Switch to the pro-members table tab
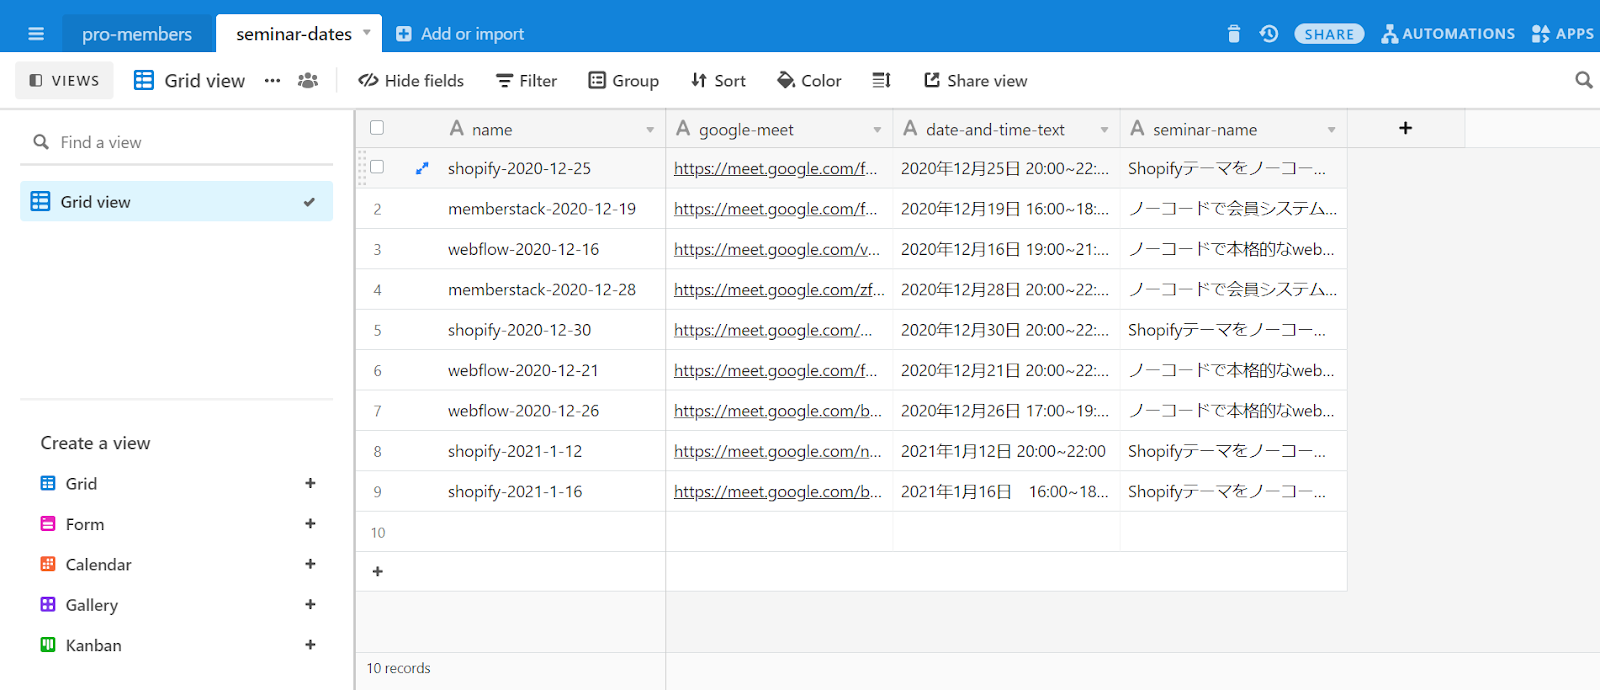 point(137,34)
